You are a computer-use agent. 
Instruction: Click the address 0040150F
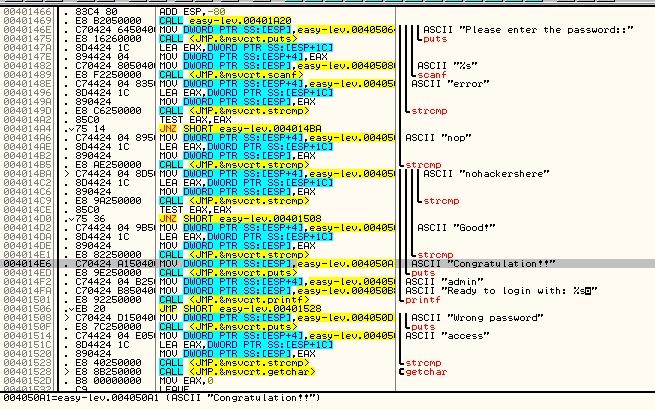click(28, 326)
